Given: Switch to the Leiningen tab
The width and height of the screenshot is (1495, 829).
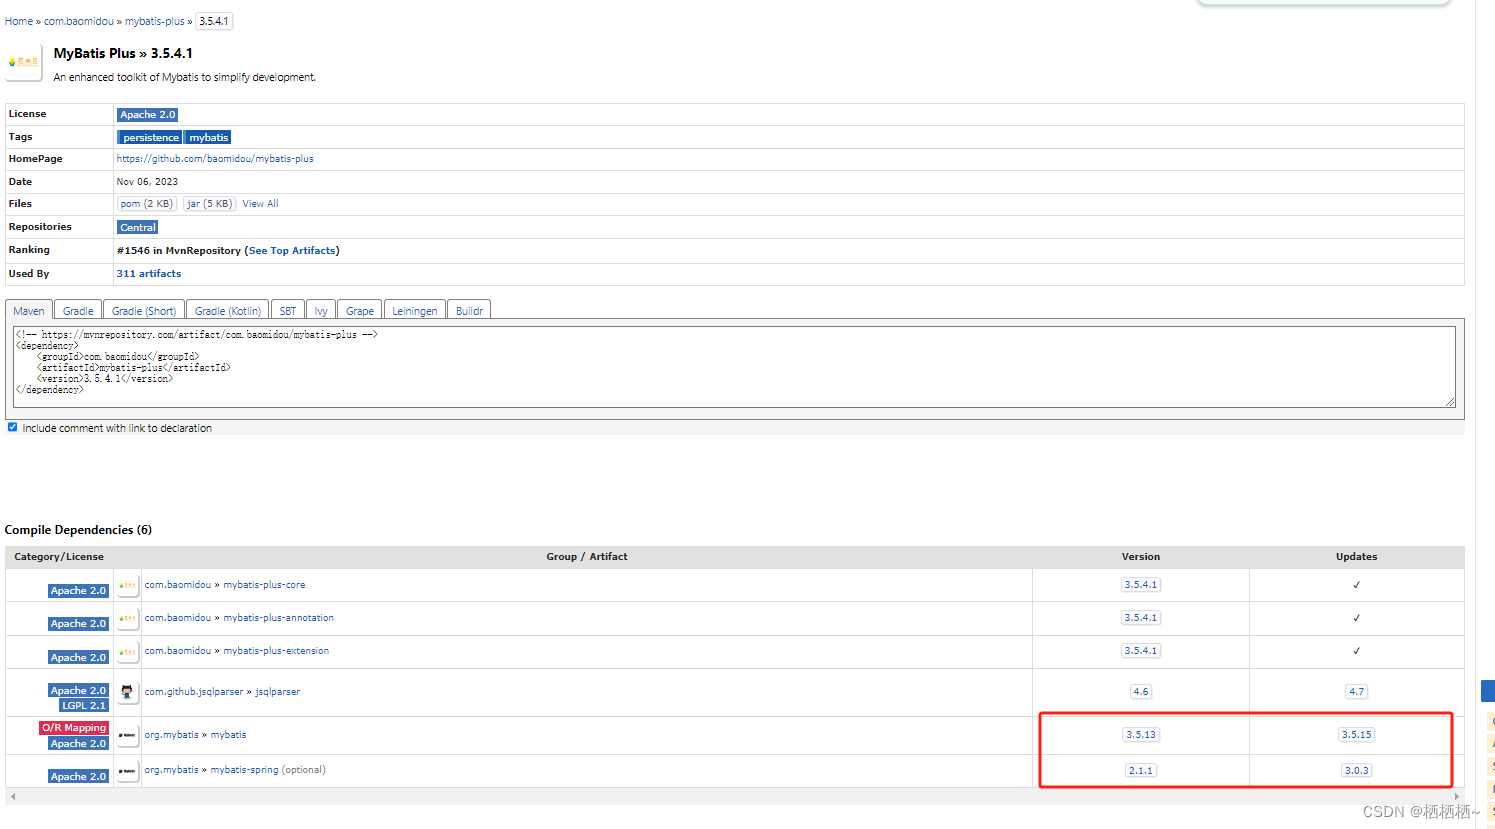Looking at the screenshot, I should click(x=414, y=310).
